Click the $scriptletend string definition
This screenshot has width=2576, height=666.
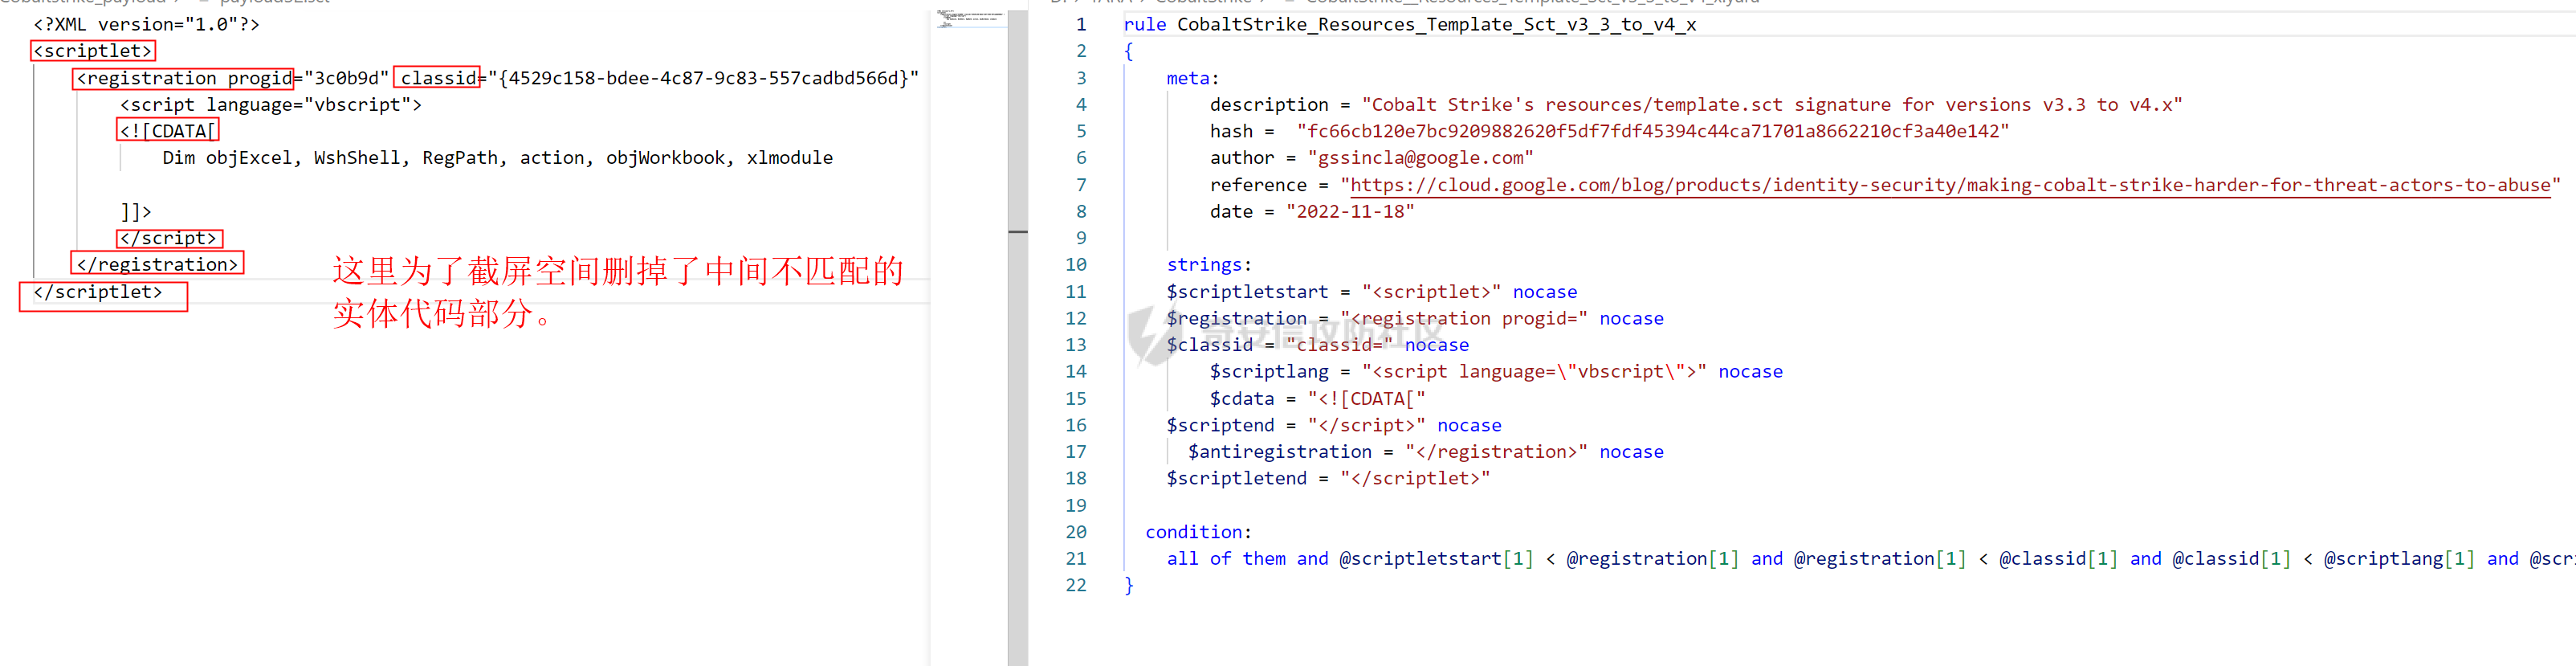click(1328, 478)
